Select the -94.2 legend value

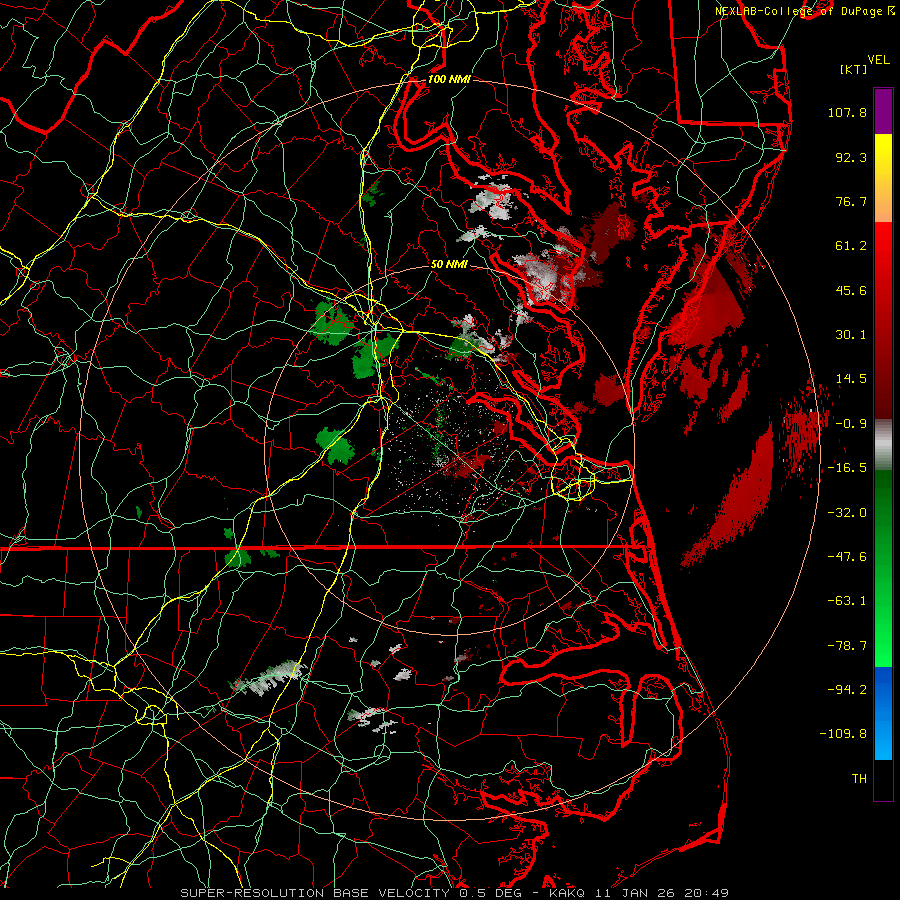(x=847, y=690)
